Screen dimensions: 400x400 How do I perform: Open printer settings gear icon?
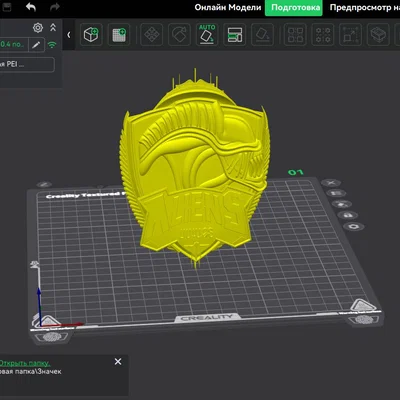(x=38, y=28)
